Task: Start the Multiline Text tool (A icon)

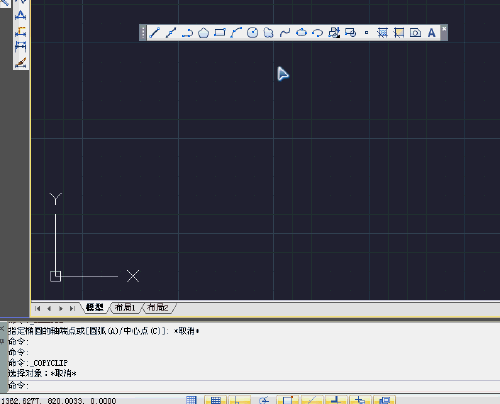Action: [431, 33]
